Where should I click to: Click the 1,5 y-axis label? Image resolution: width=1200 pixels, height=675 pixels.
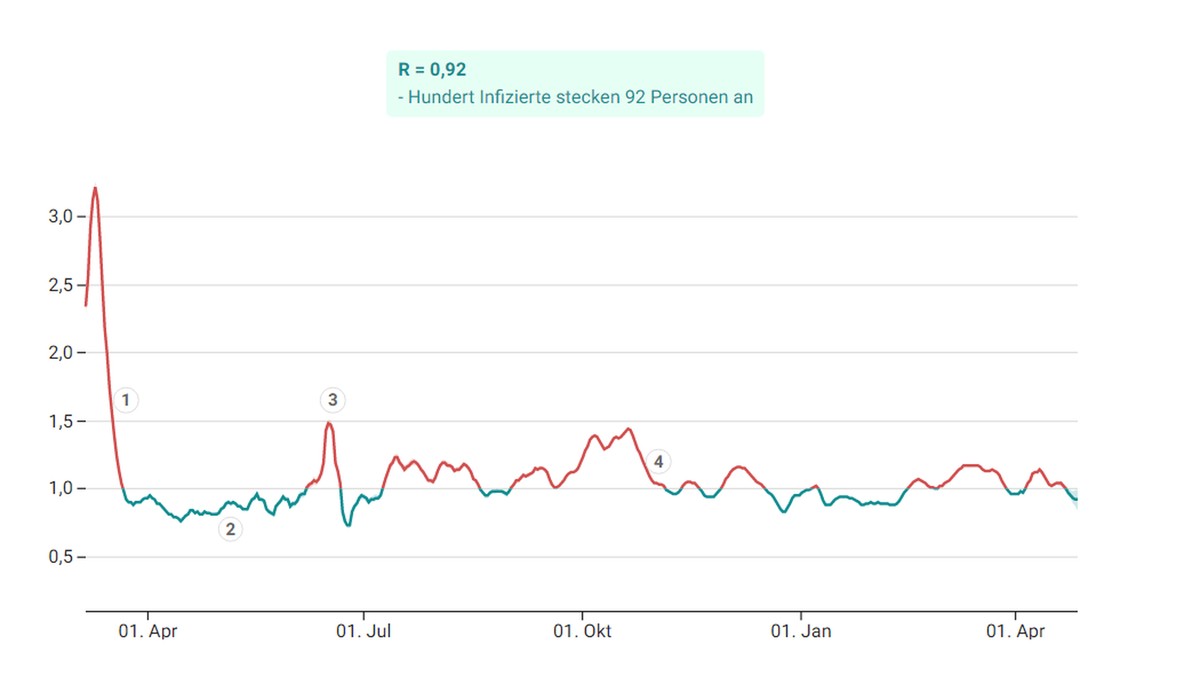pyautogui.click(x=59, y=421)
